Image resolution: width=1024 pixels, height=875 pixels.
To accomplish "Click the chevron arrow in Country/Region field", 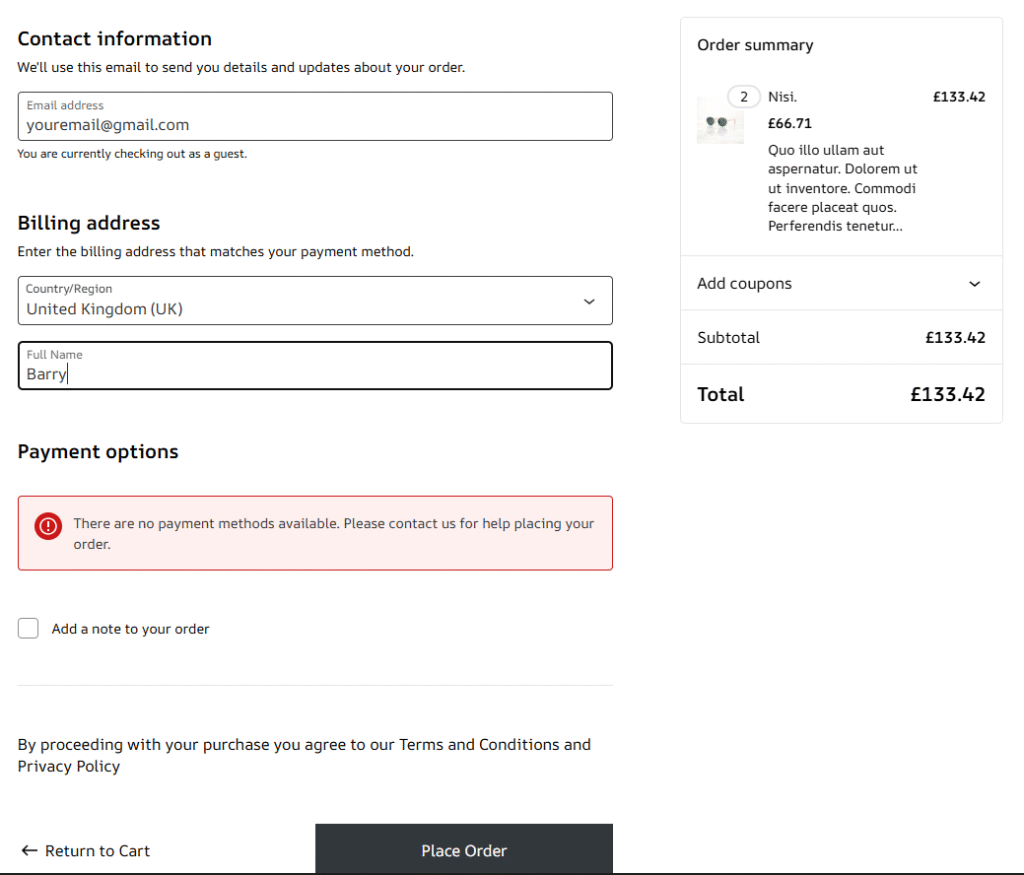I will [x=589, y=302].
